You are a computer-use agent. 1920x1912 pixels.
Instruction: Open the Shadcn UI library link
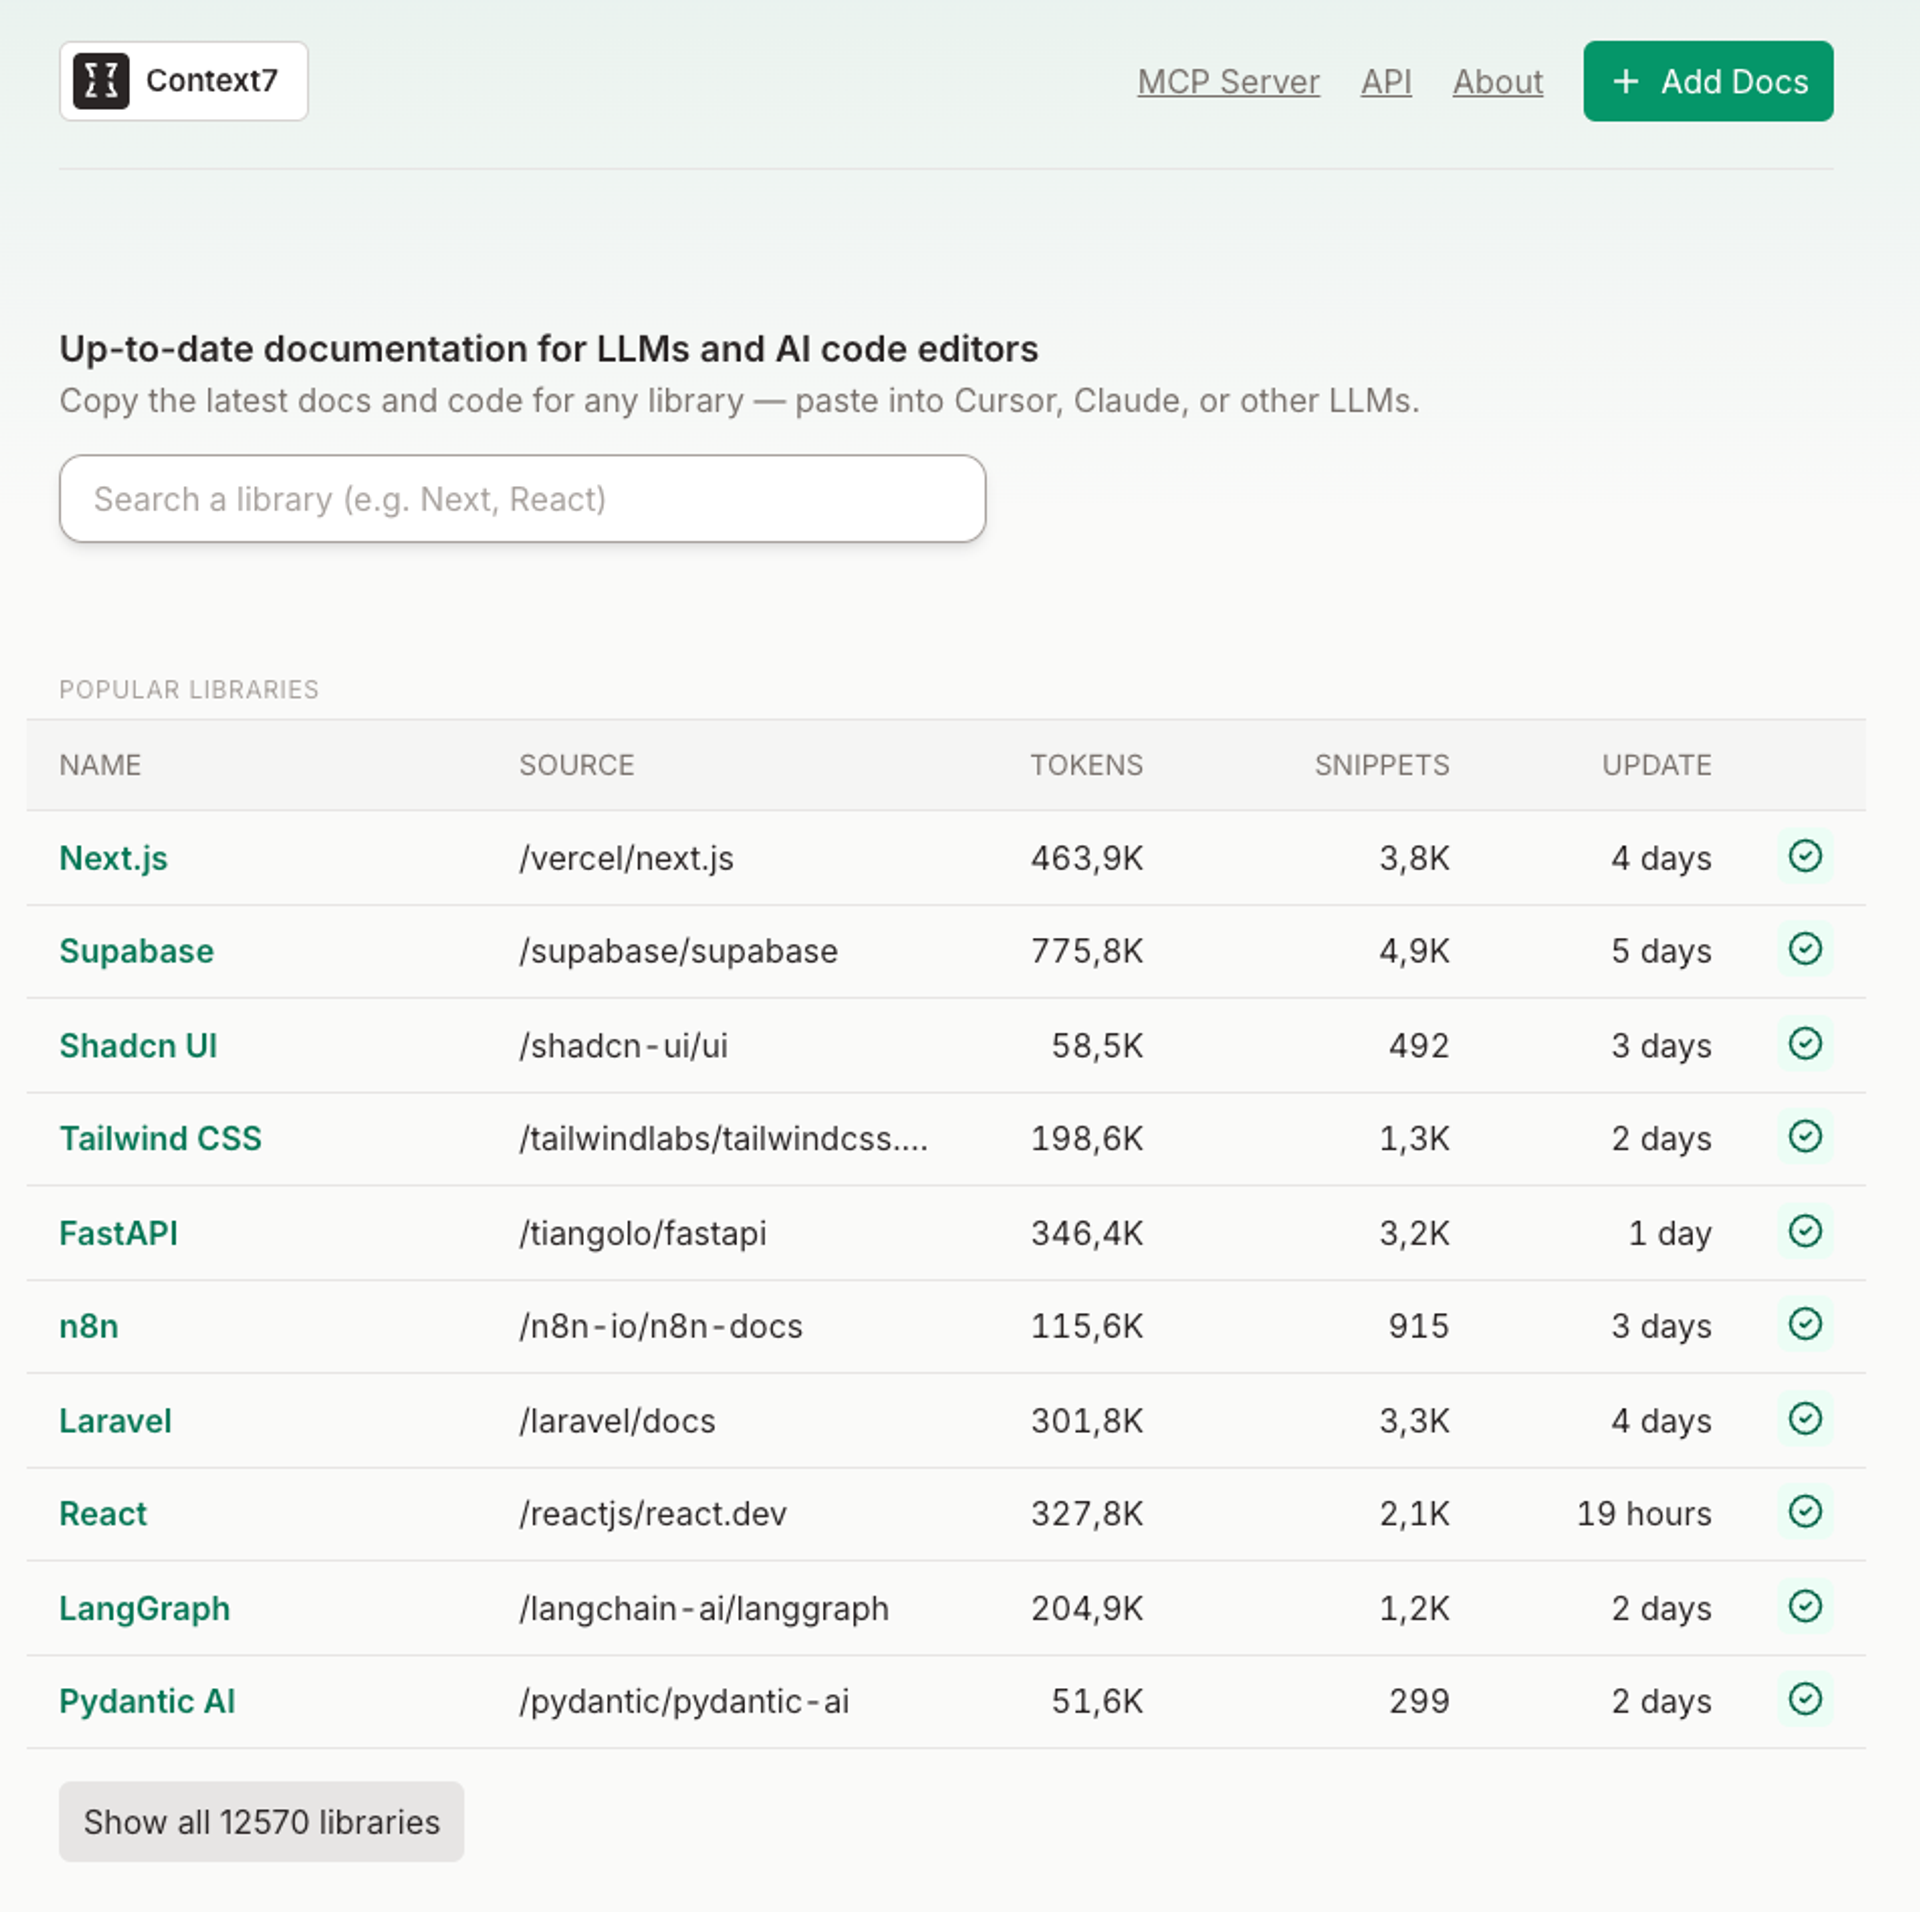(x=138, y=1046)
